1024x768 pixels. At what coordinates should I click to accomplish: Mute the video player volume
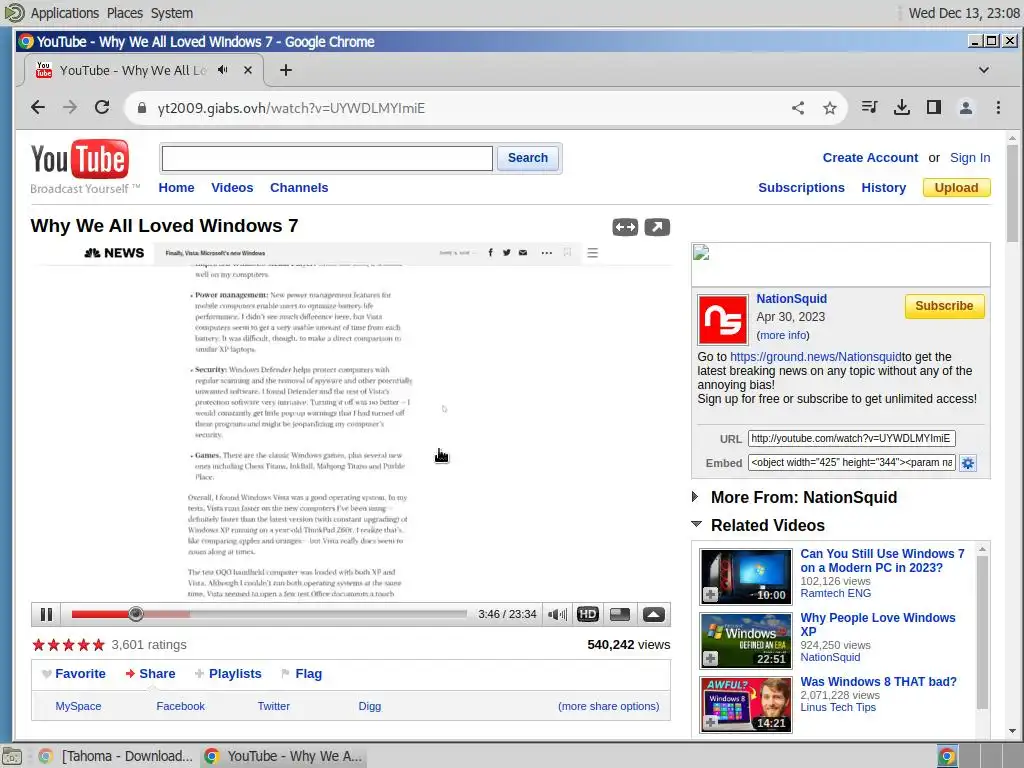(x=557, y=615)
